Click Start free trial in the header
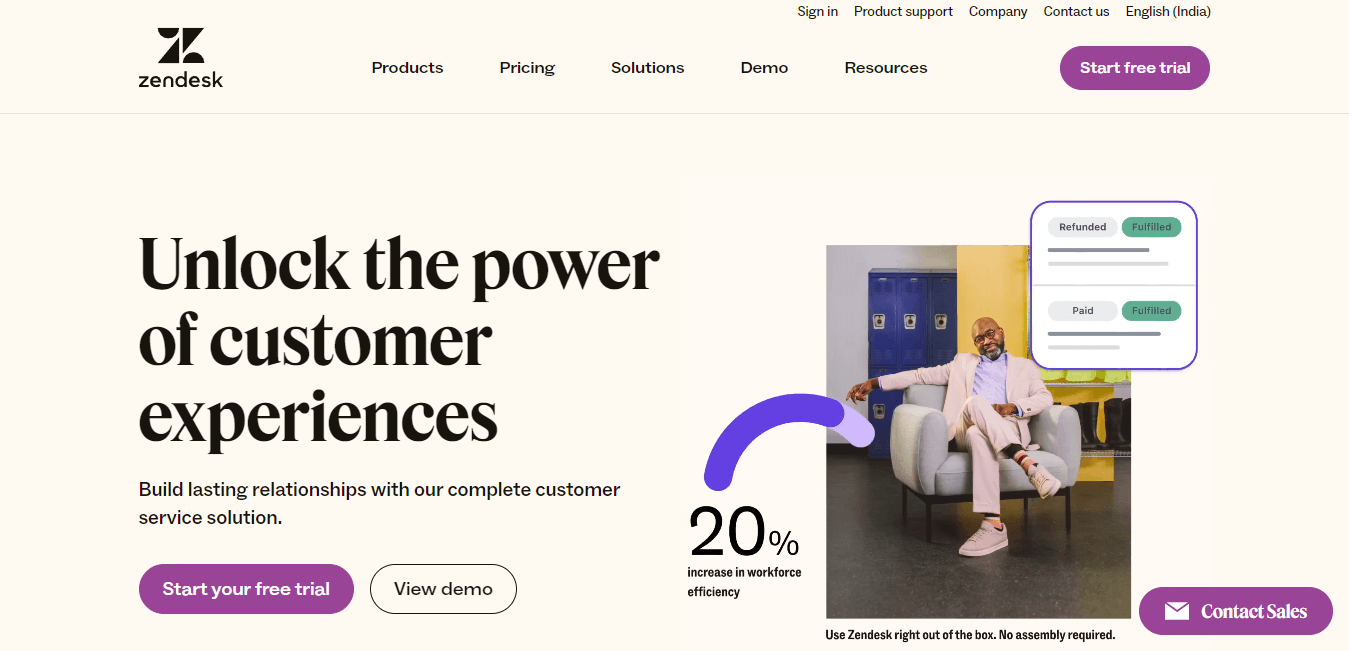This screenshot has height=651, width=1349. tap(1134, 67)
